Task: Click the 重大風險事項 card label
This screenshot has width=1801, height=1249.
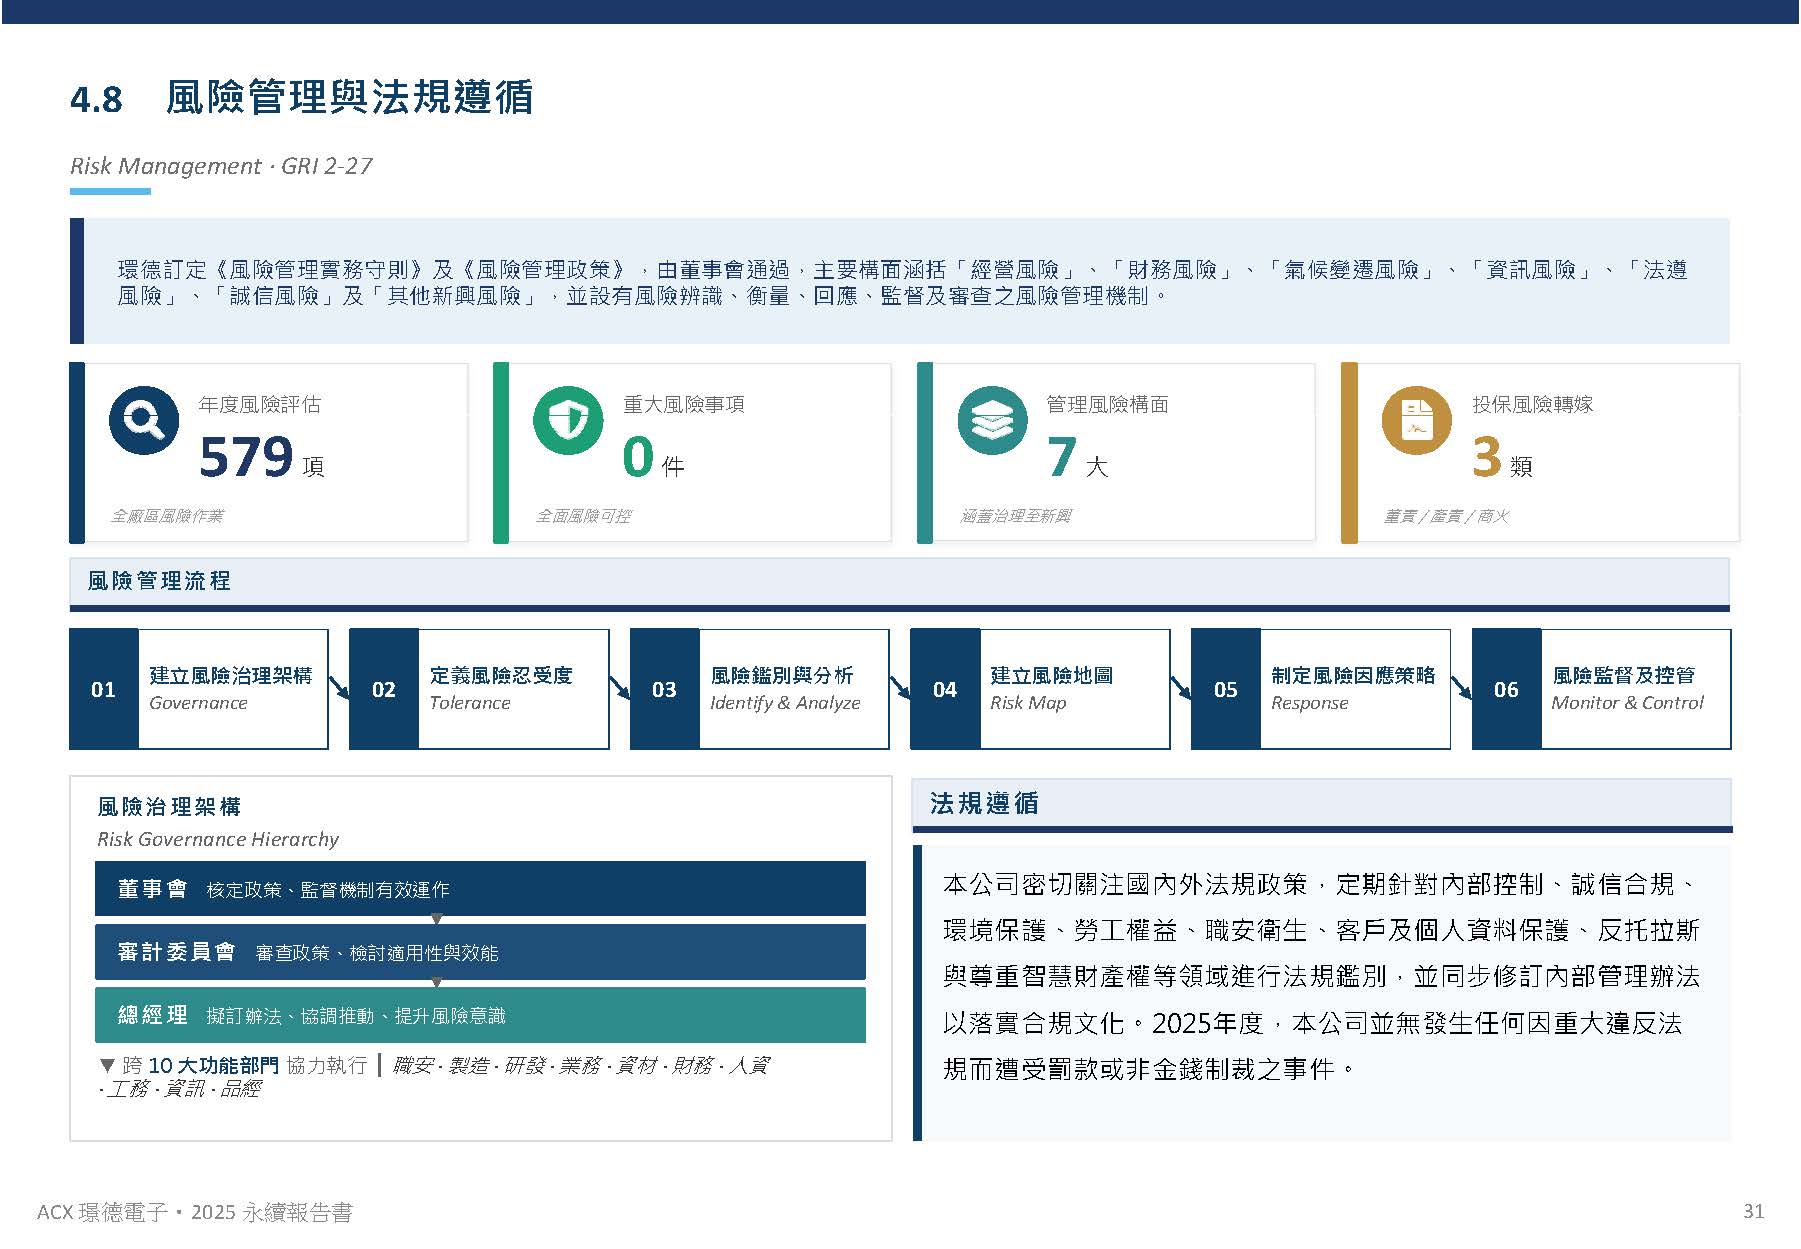Action: point(684,404)
